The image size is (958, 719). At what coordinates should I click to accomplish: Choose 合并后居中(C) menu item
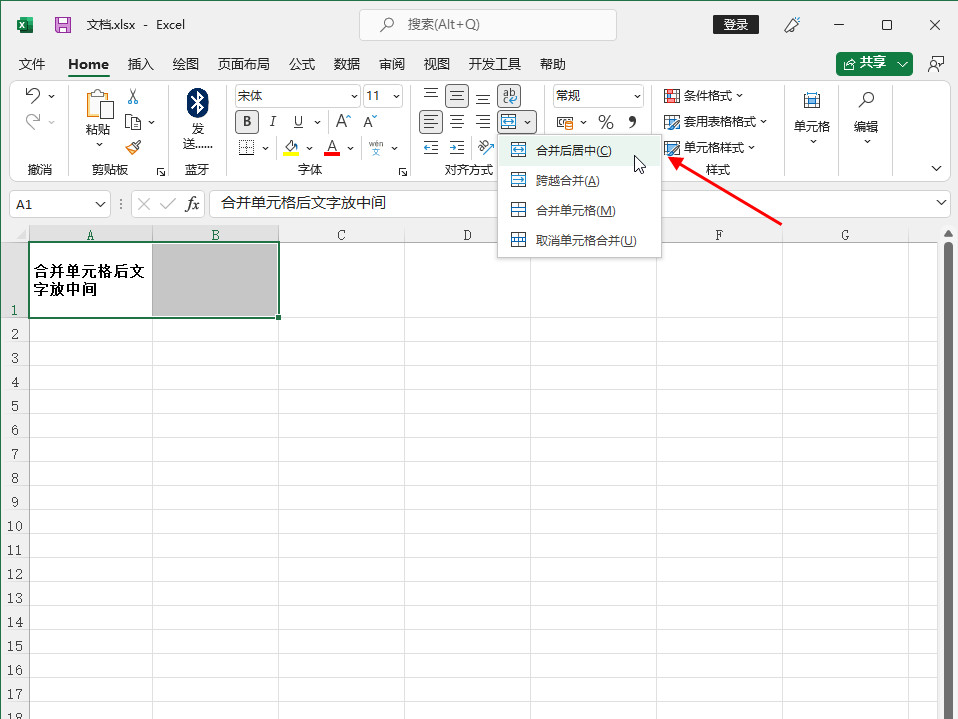pyautogui.click(x=579, y=150)
